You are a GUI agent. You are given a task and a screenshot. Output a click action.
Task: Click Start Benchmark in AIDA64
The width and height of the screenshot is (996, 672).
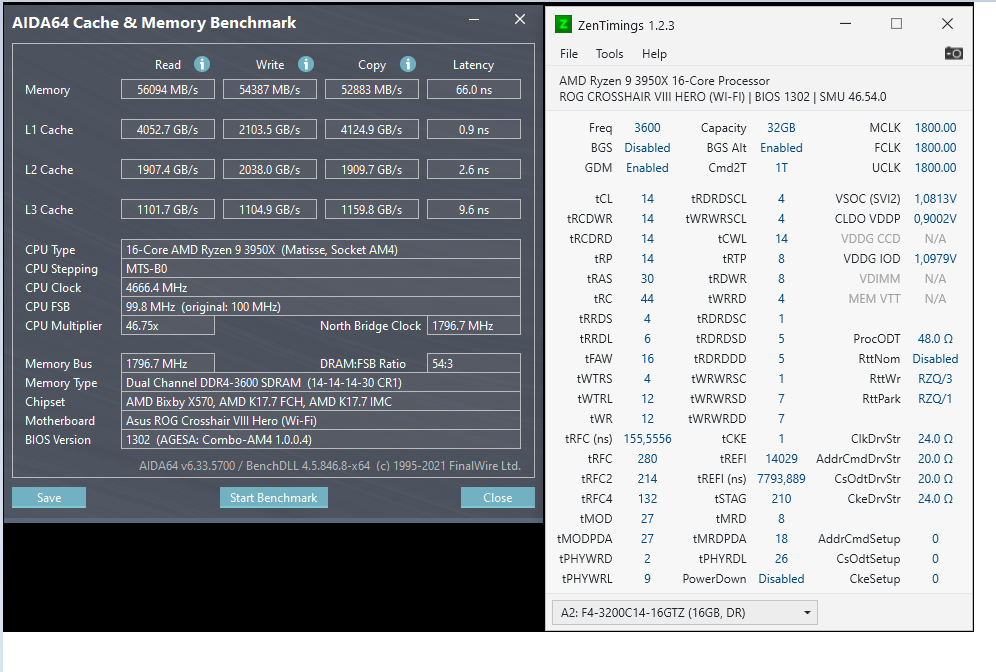coord(274,497)
